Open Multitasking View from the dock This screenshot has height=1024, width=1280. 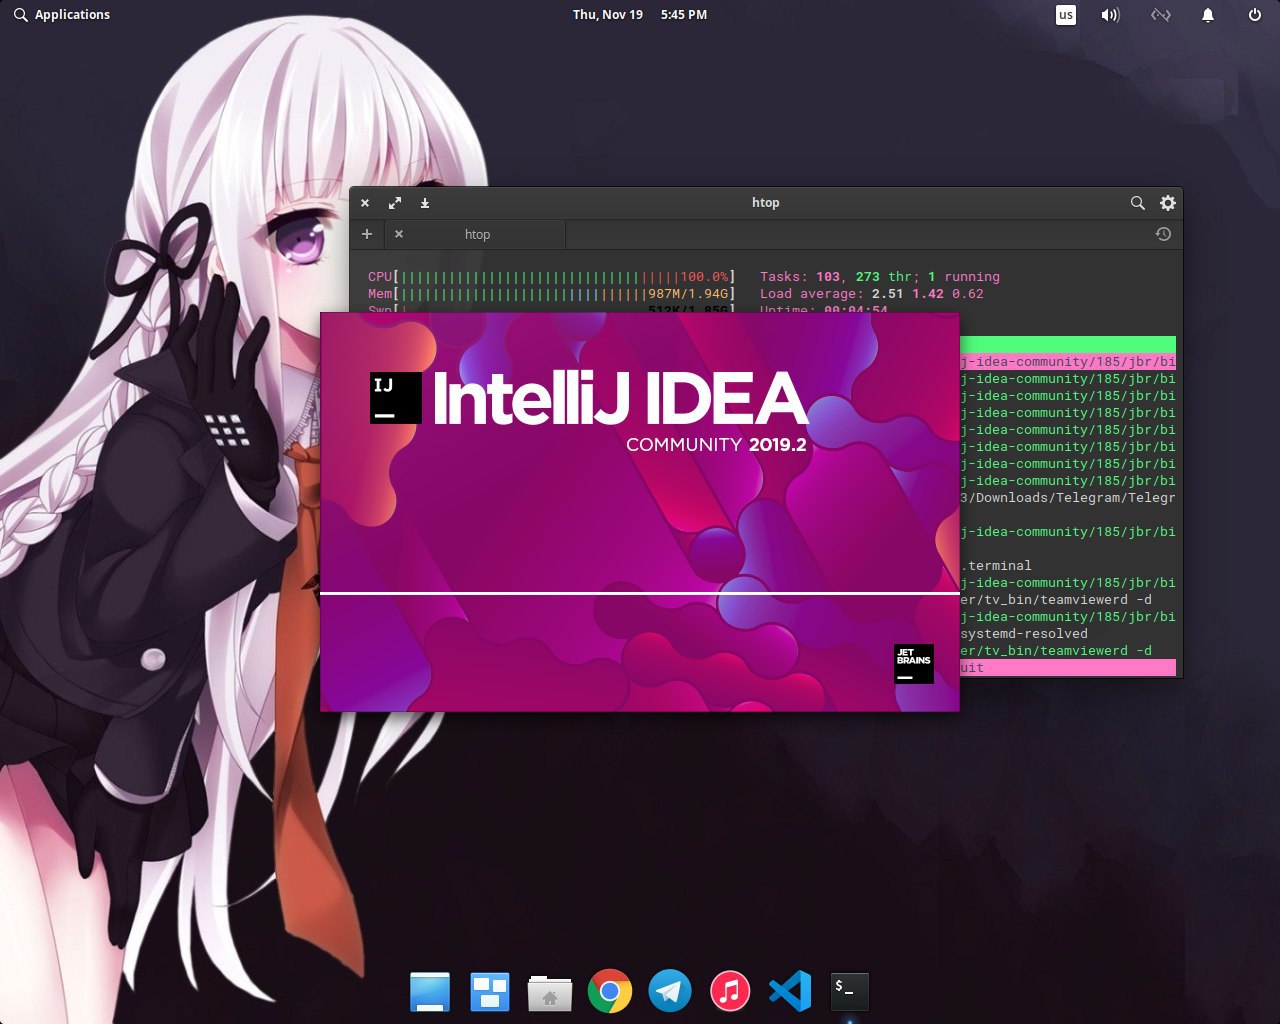click(490, 992)
